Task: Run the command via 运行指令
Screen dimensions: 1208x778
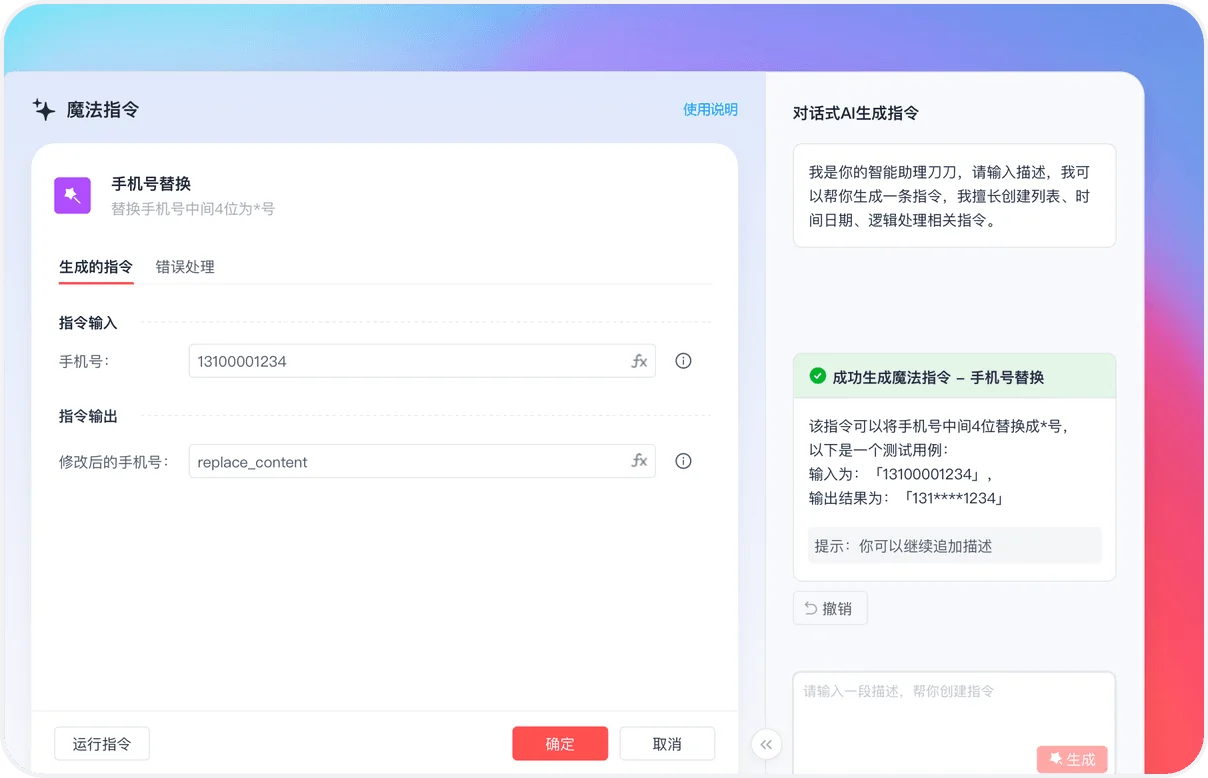Action: coord(101,743)
